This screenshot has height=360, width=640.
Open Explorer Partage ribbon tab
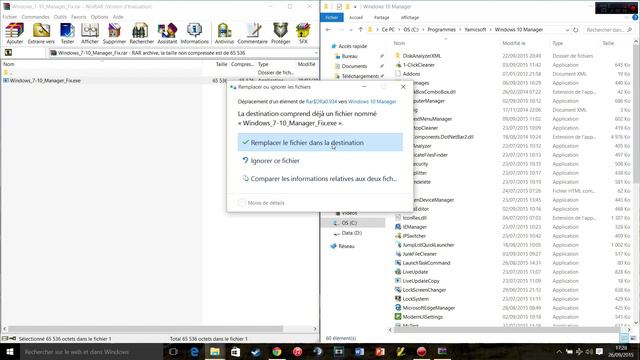(x=381, y=18)
